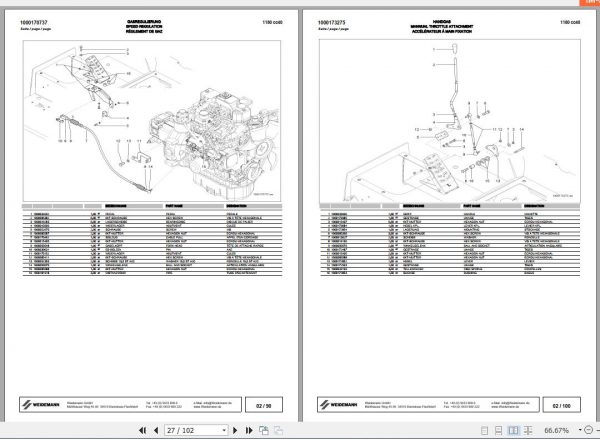The image size is (600, 439).
Task: Click the zoom out minus button
Action: click(x=589, y=430)
